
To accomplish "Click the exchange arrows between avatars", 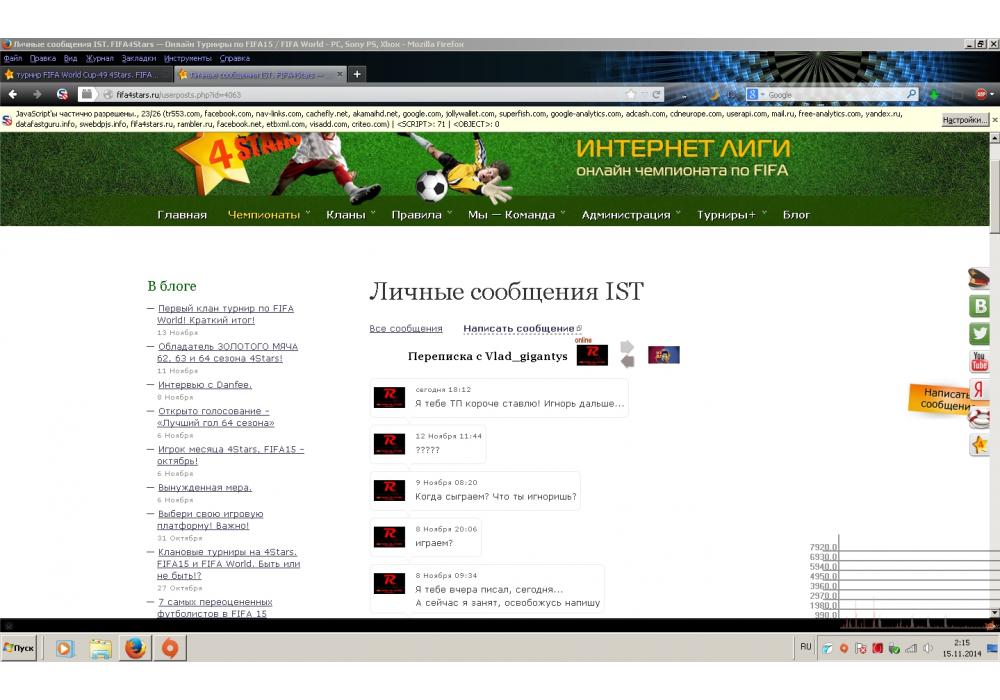I will point(627,354).
